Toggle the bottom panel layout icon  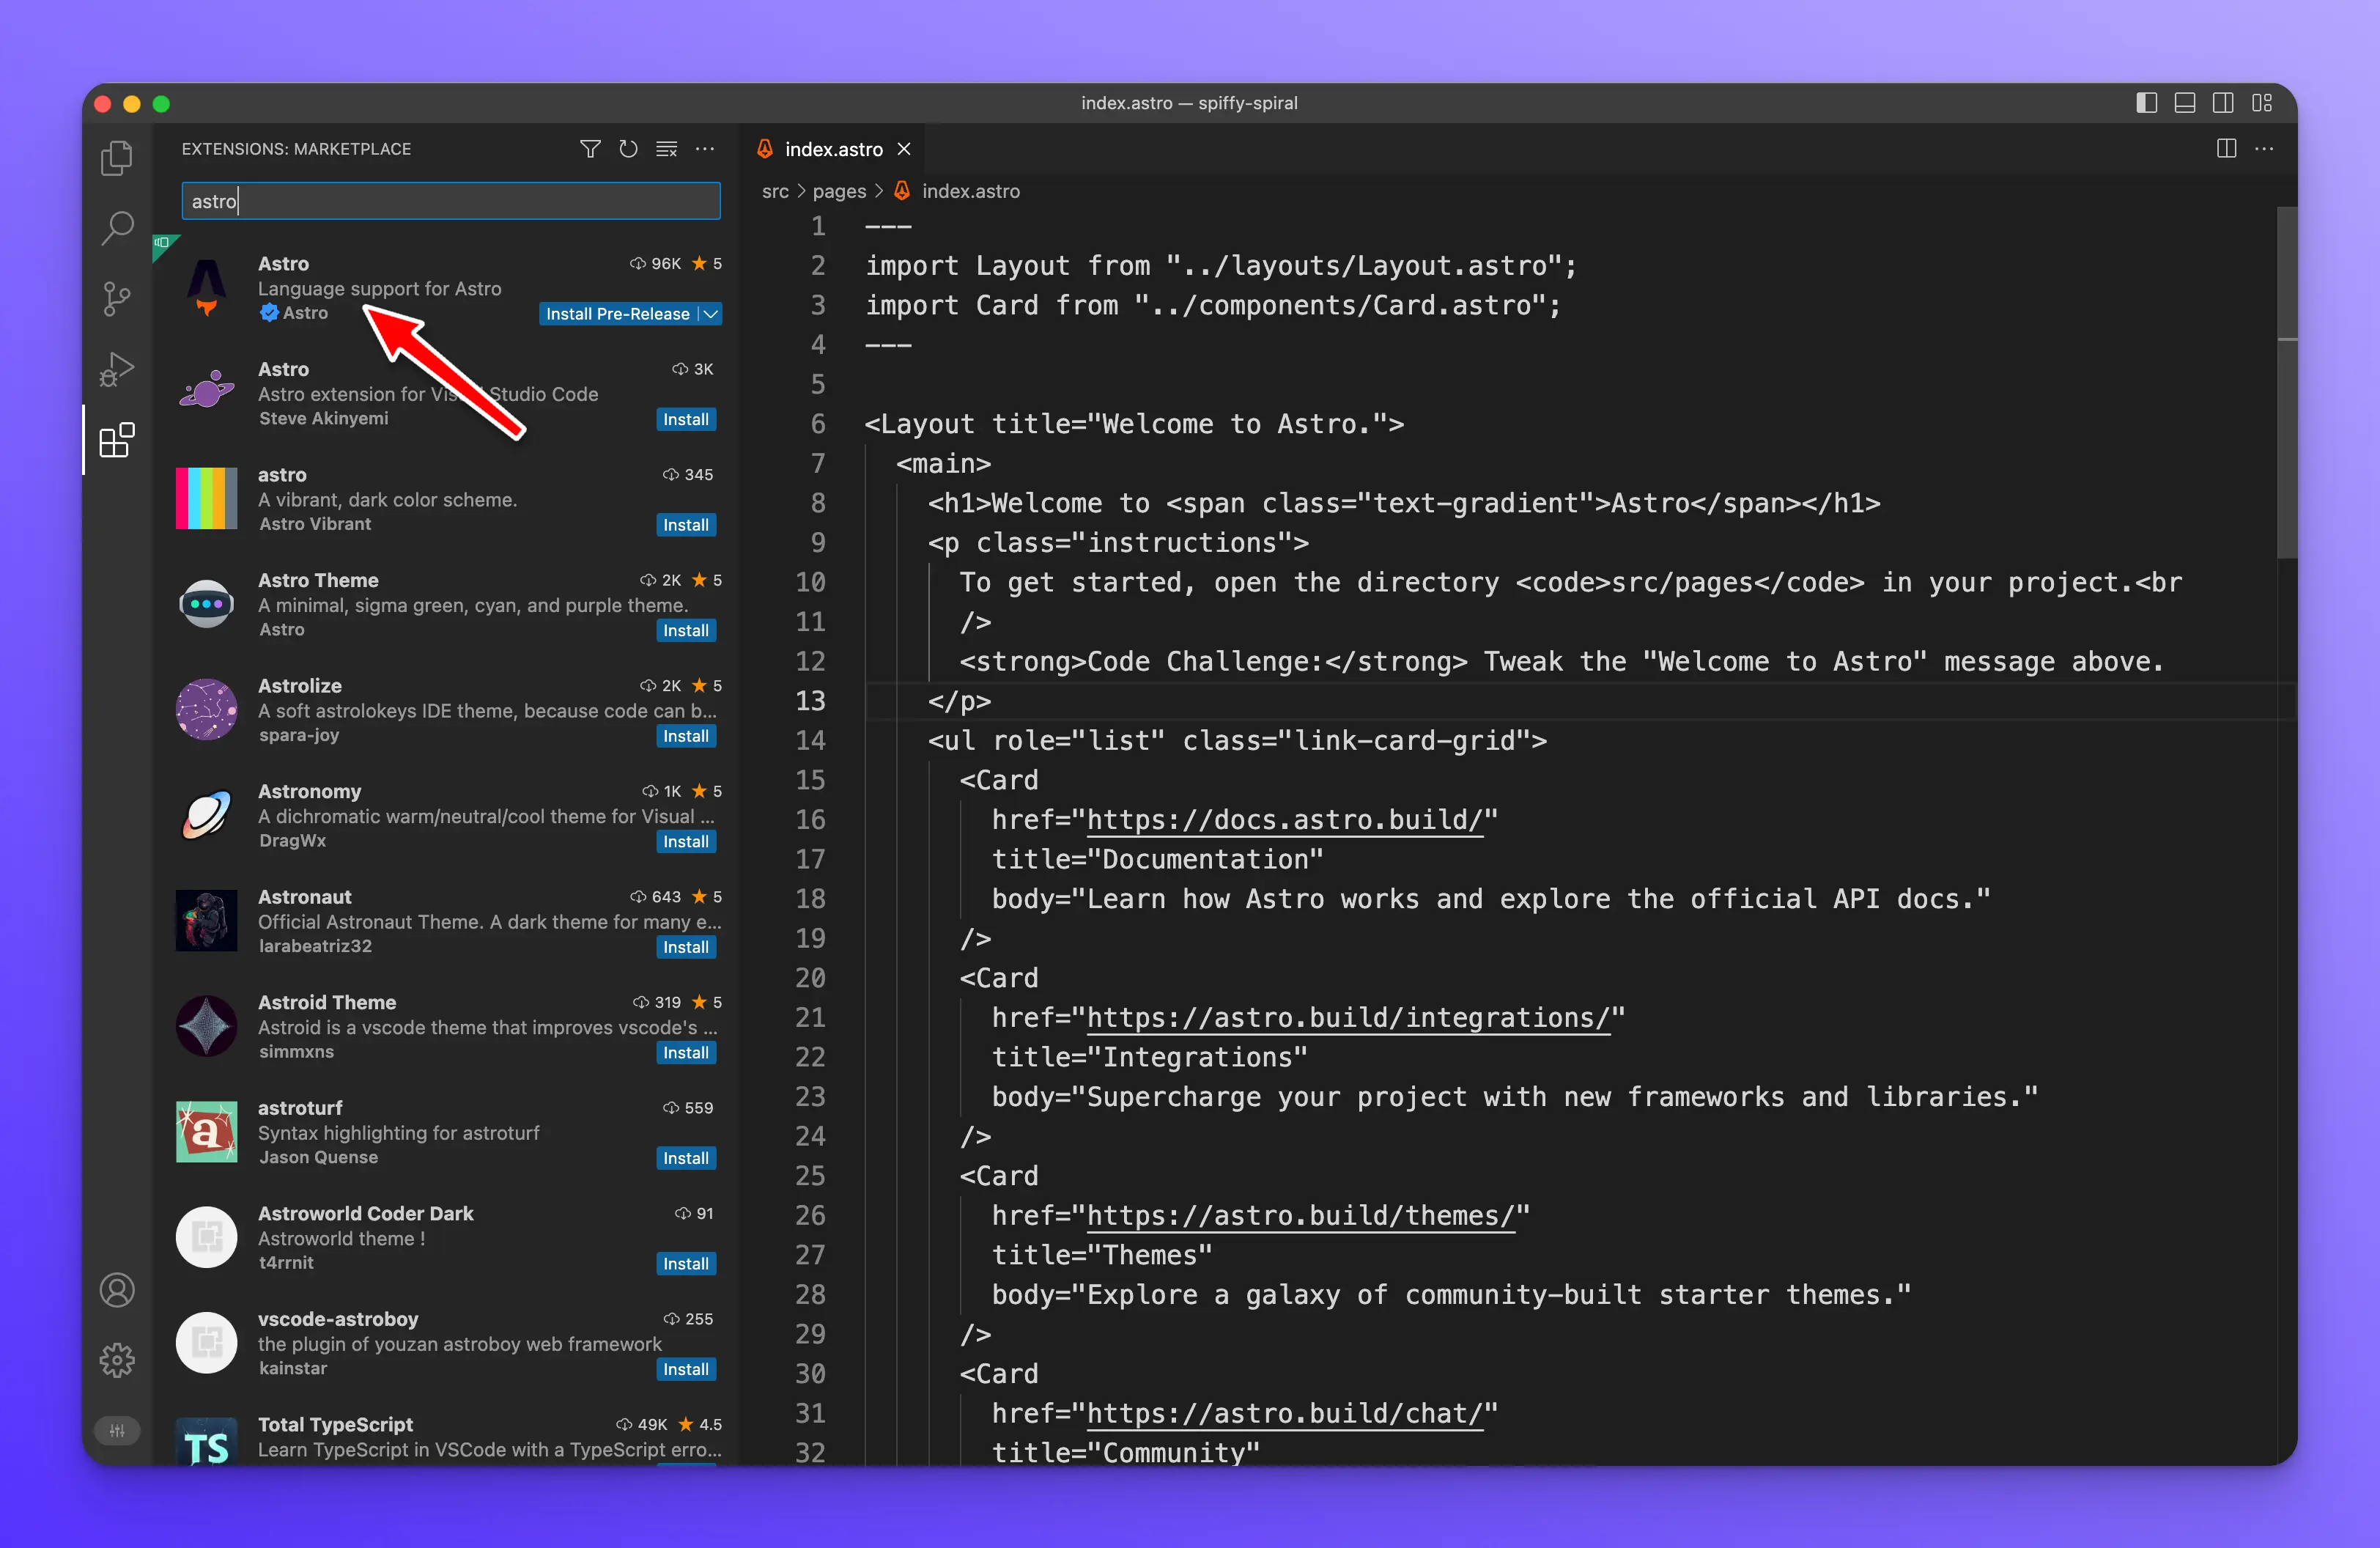(x=2185, y=103)
